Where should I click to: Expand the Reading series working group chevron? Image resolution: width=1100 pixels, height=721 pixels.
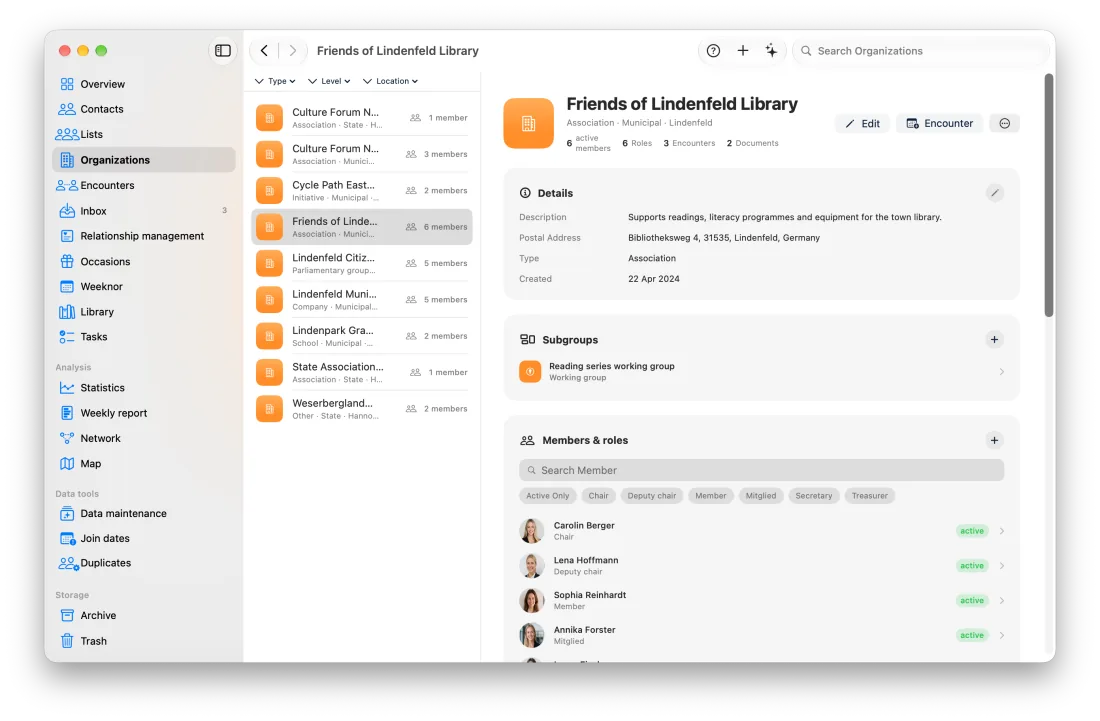click(x=1001, y=372)
